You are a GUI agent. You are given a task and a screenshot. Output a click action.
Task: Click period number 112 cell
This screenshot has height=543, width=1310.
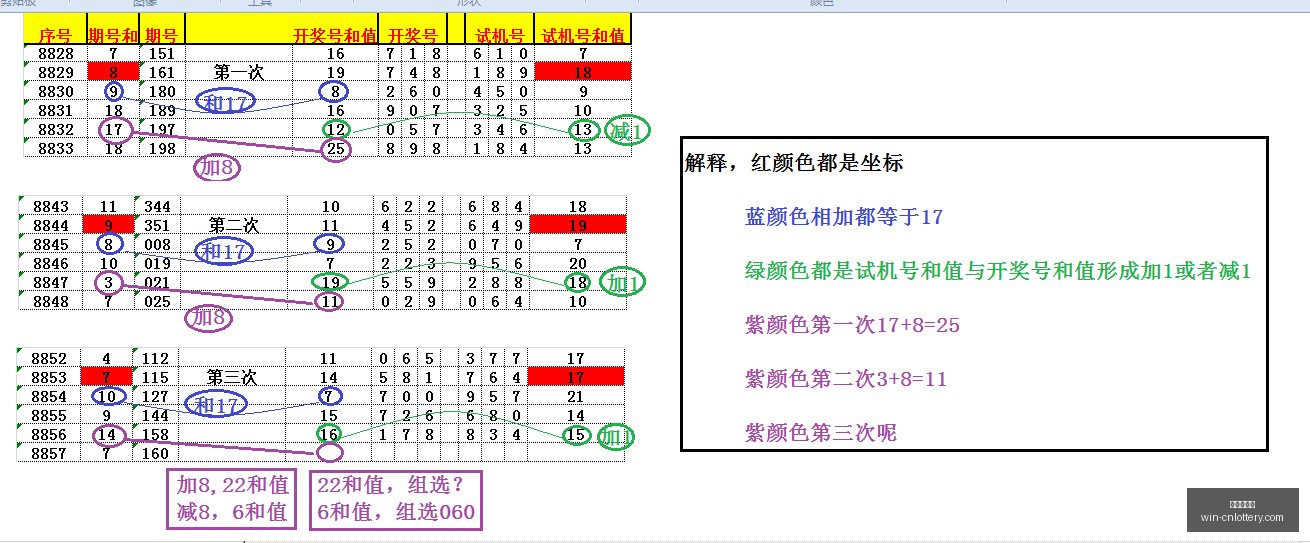coord(156,358)
